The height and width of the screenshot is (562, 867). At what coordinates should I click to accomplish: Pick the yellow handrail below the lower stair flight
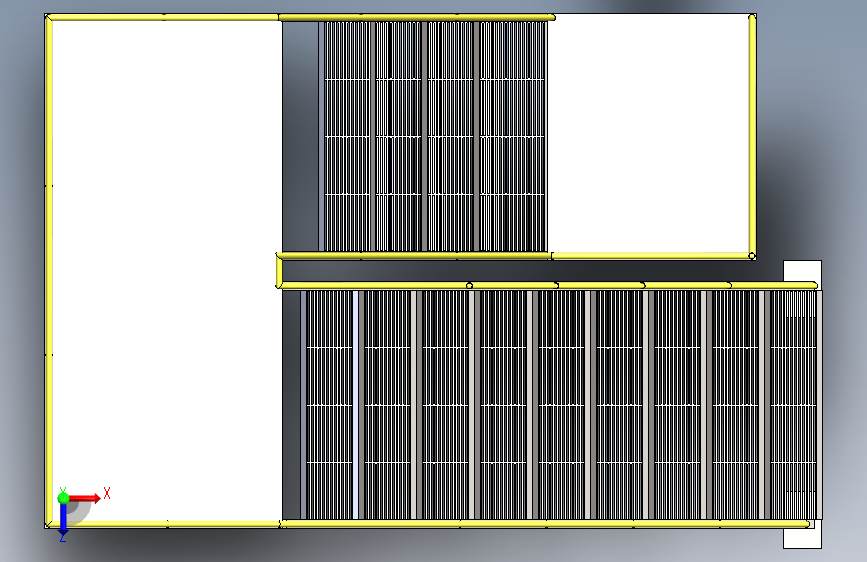point(545,523)
